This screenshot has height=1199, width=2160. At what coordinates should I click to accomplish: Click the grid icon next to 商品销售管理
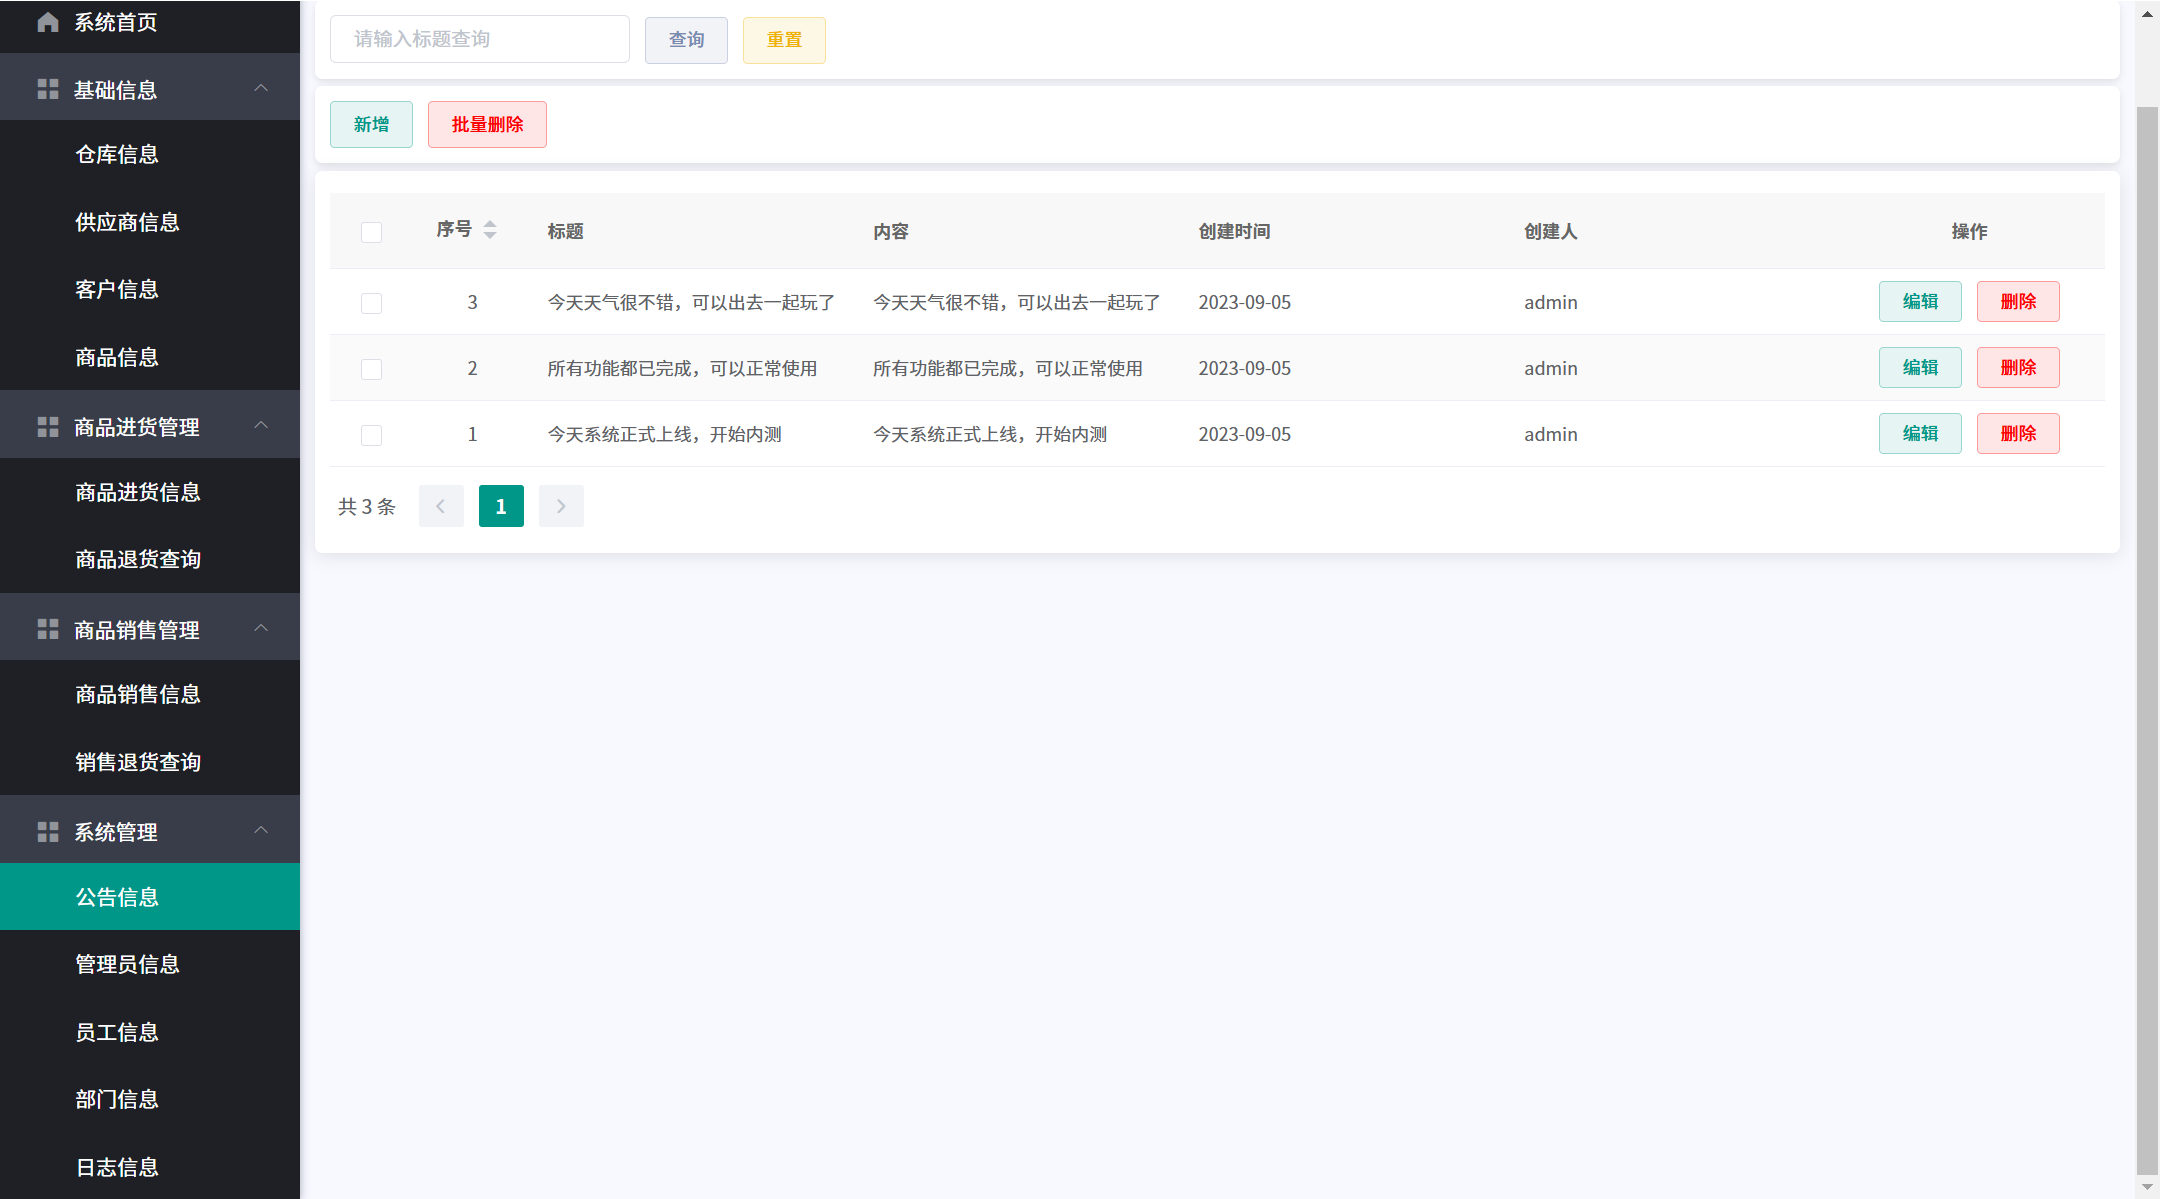[x=47, y=629]
